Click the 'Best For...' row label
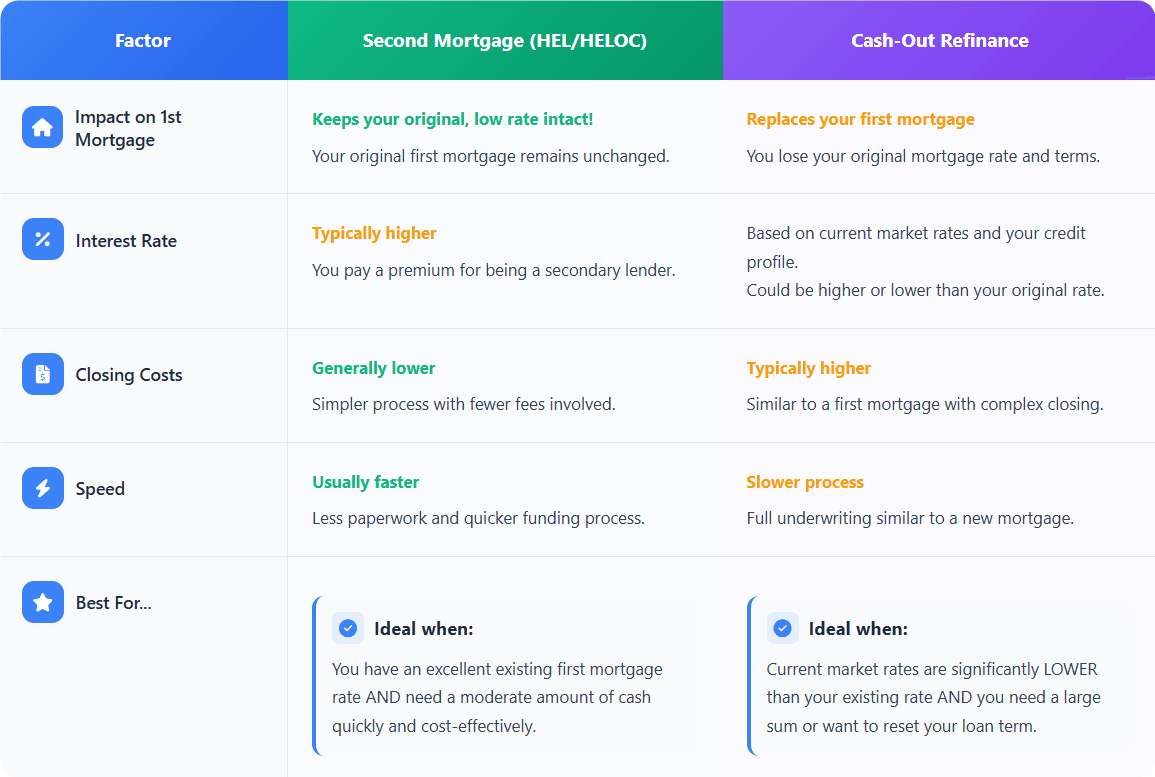1155x777 pixels. point(113,603)
